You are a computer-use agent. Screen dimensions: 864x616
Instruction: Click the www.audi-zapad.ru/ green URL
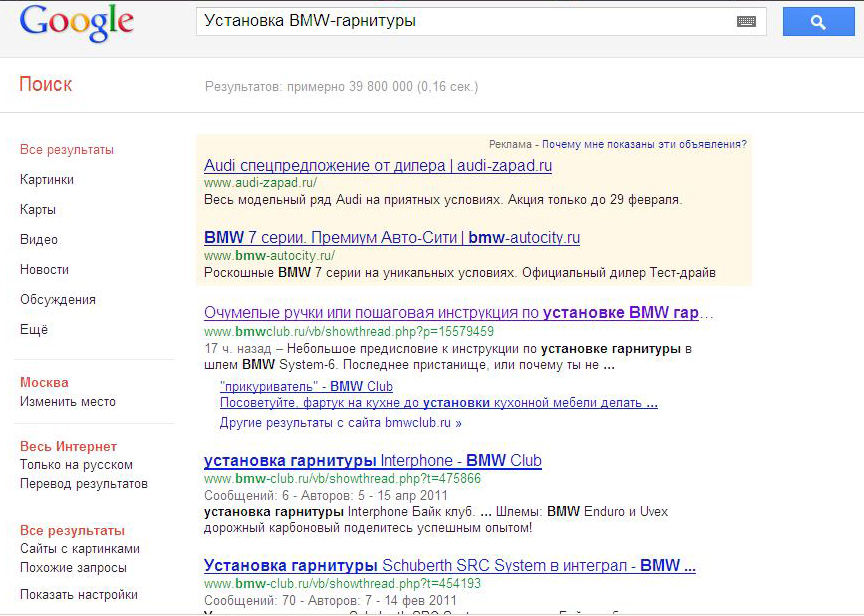coord(260,182)
